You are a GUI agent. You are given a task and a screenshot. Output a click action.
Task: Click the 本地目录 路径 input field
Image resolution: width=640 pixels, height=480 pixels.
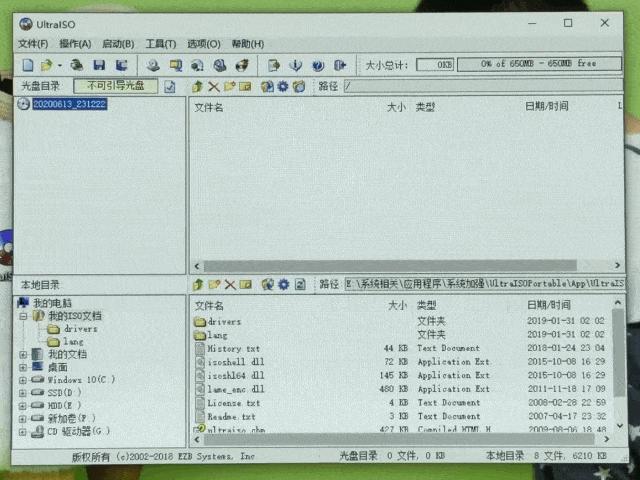(484, 284)
